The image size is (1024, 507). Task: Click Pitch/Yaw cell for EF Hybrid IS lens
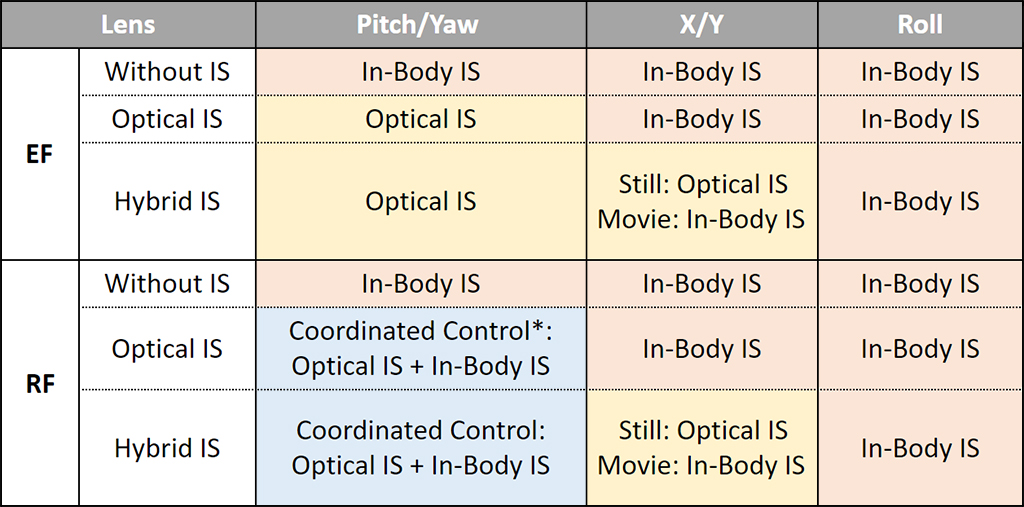[420, 201]
